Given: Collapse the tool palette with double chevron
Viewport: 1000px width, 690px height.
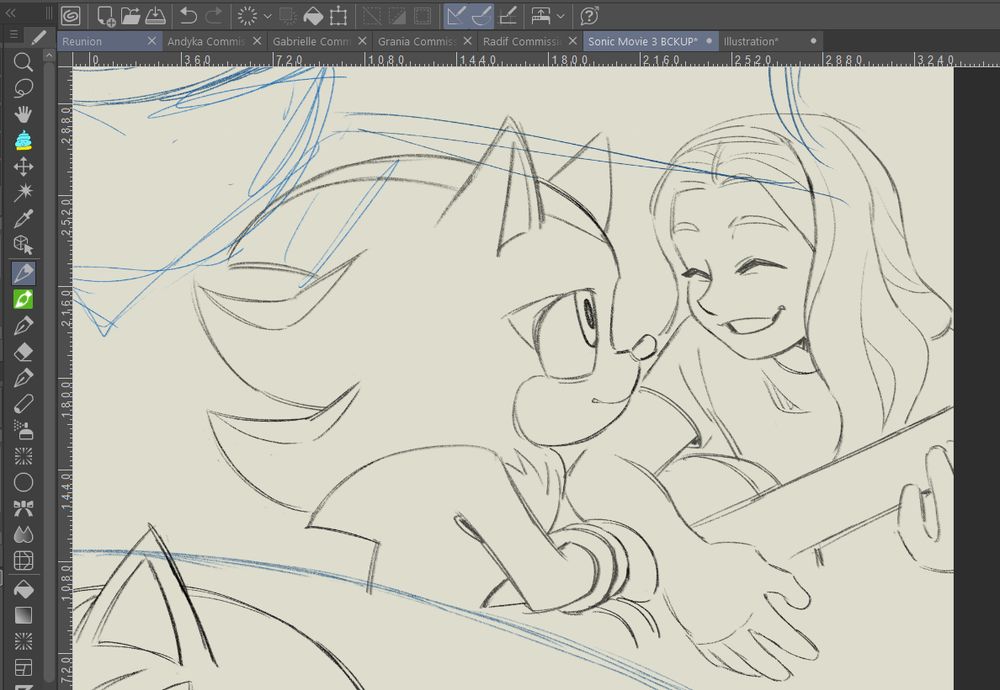Looking at the screenshot, I should point(10,13).
